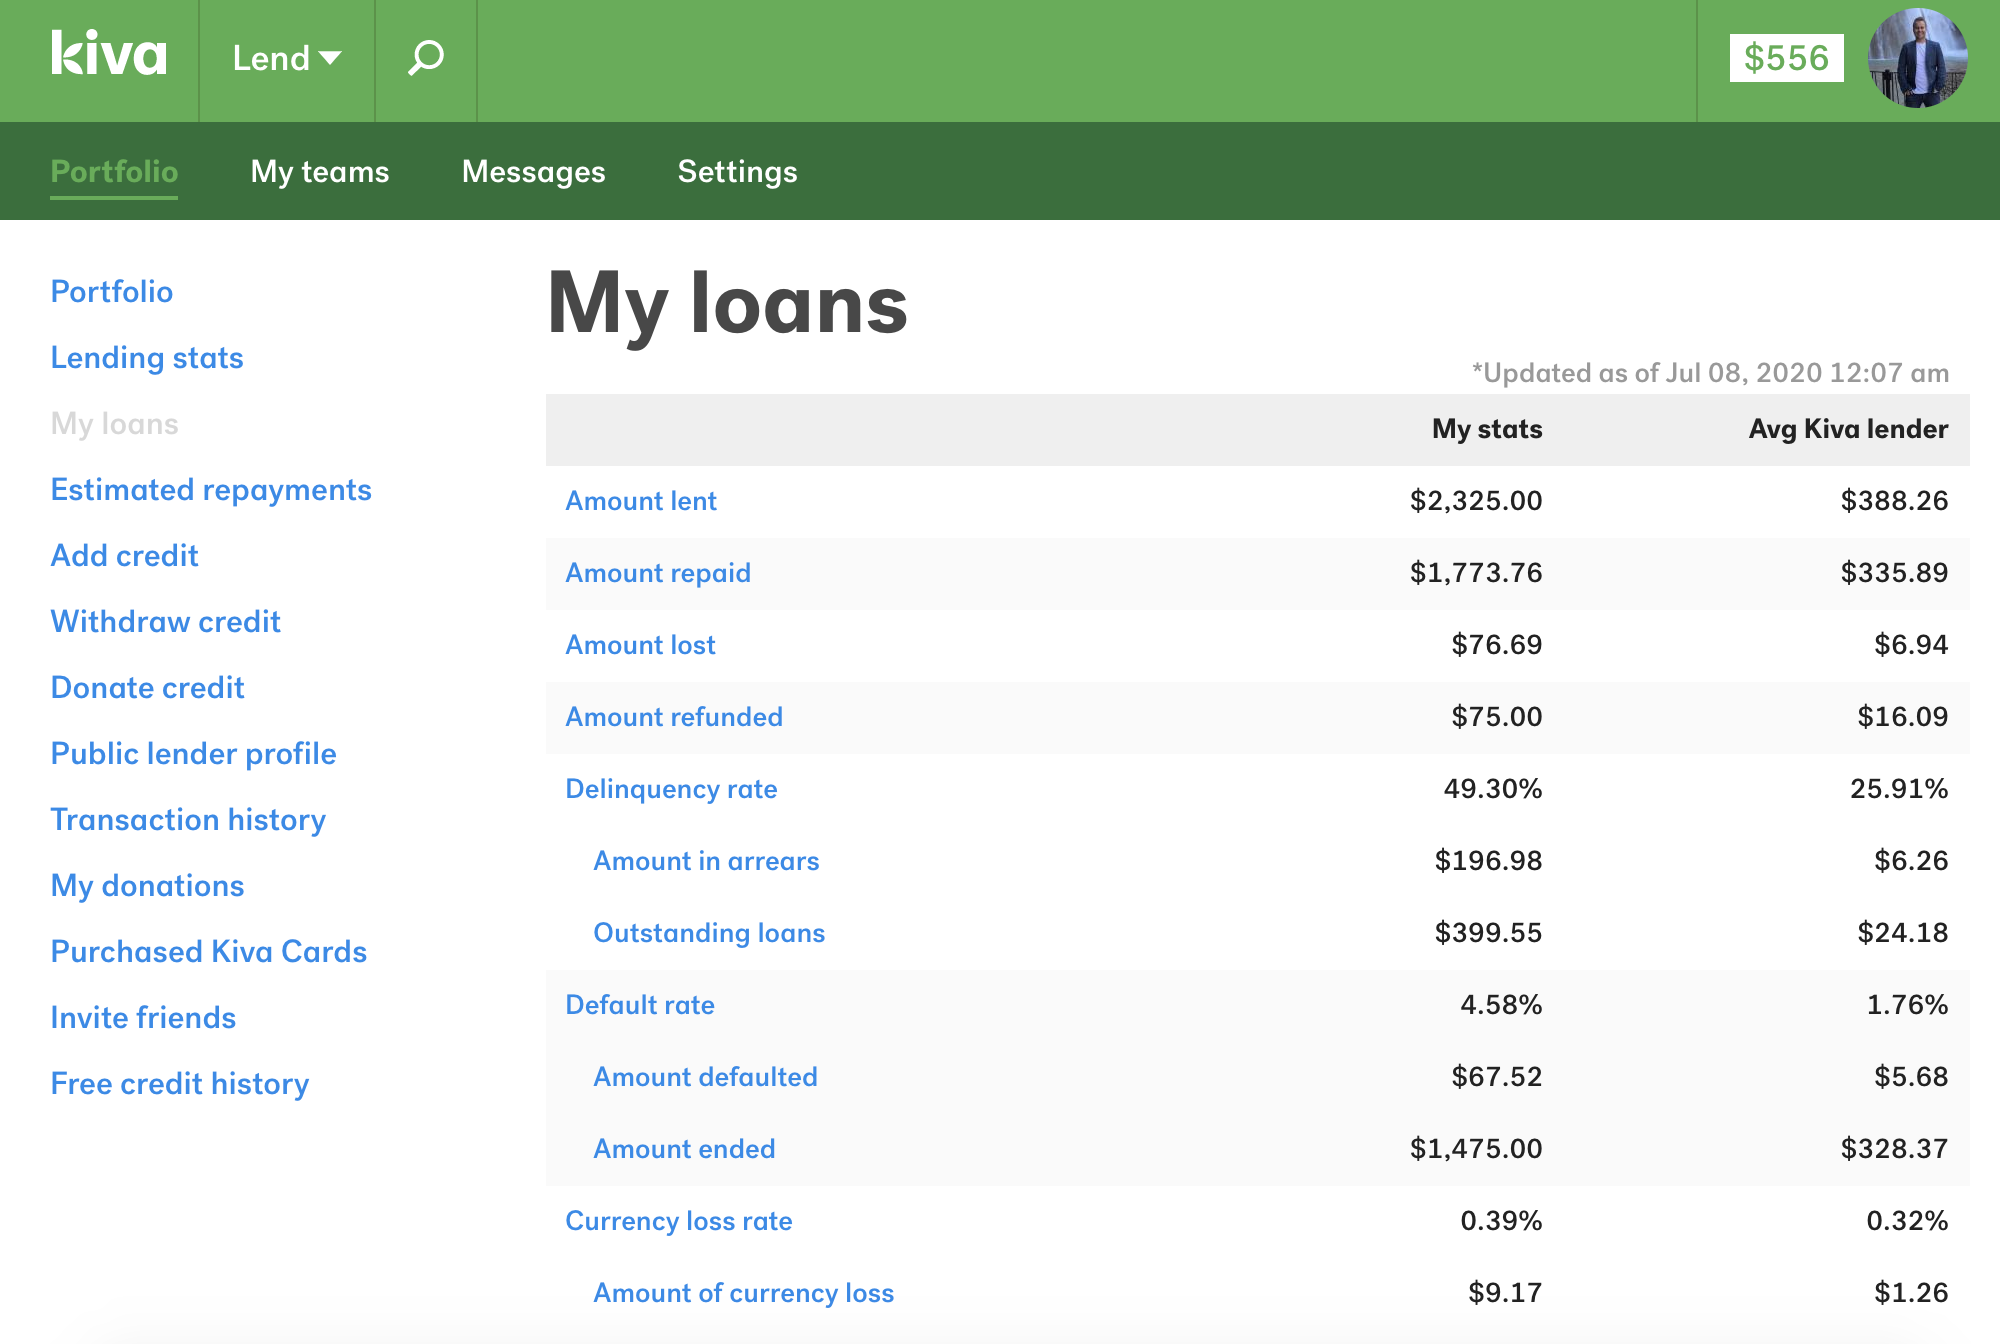2000x1344 pixels.
Task: View Purchased Kiva Cards
Action: pyautogui.click(x=208, y=951)
